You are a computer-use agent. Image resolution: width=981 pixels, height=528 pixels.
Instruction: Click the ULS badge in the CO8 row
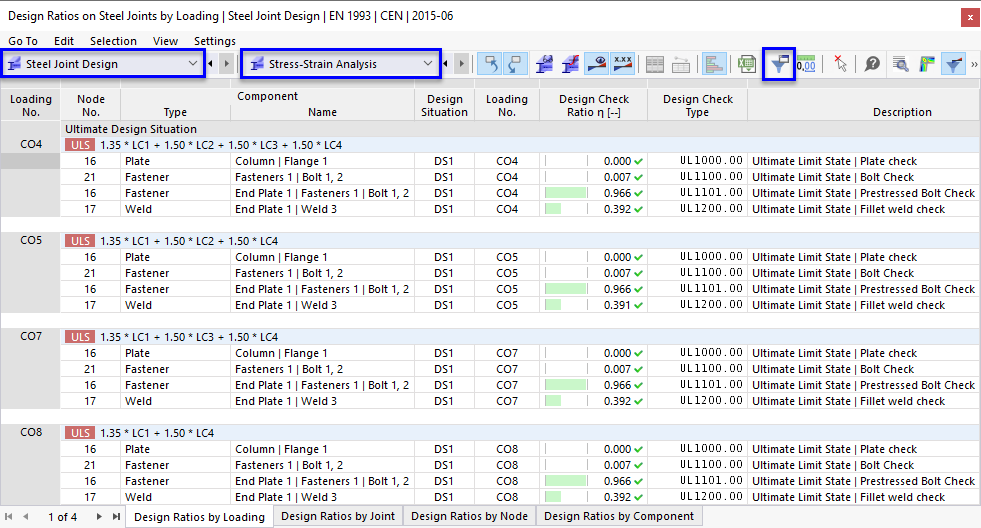tap(80, 433)
